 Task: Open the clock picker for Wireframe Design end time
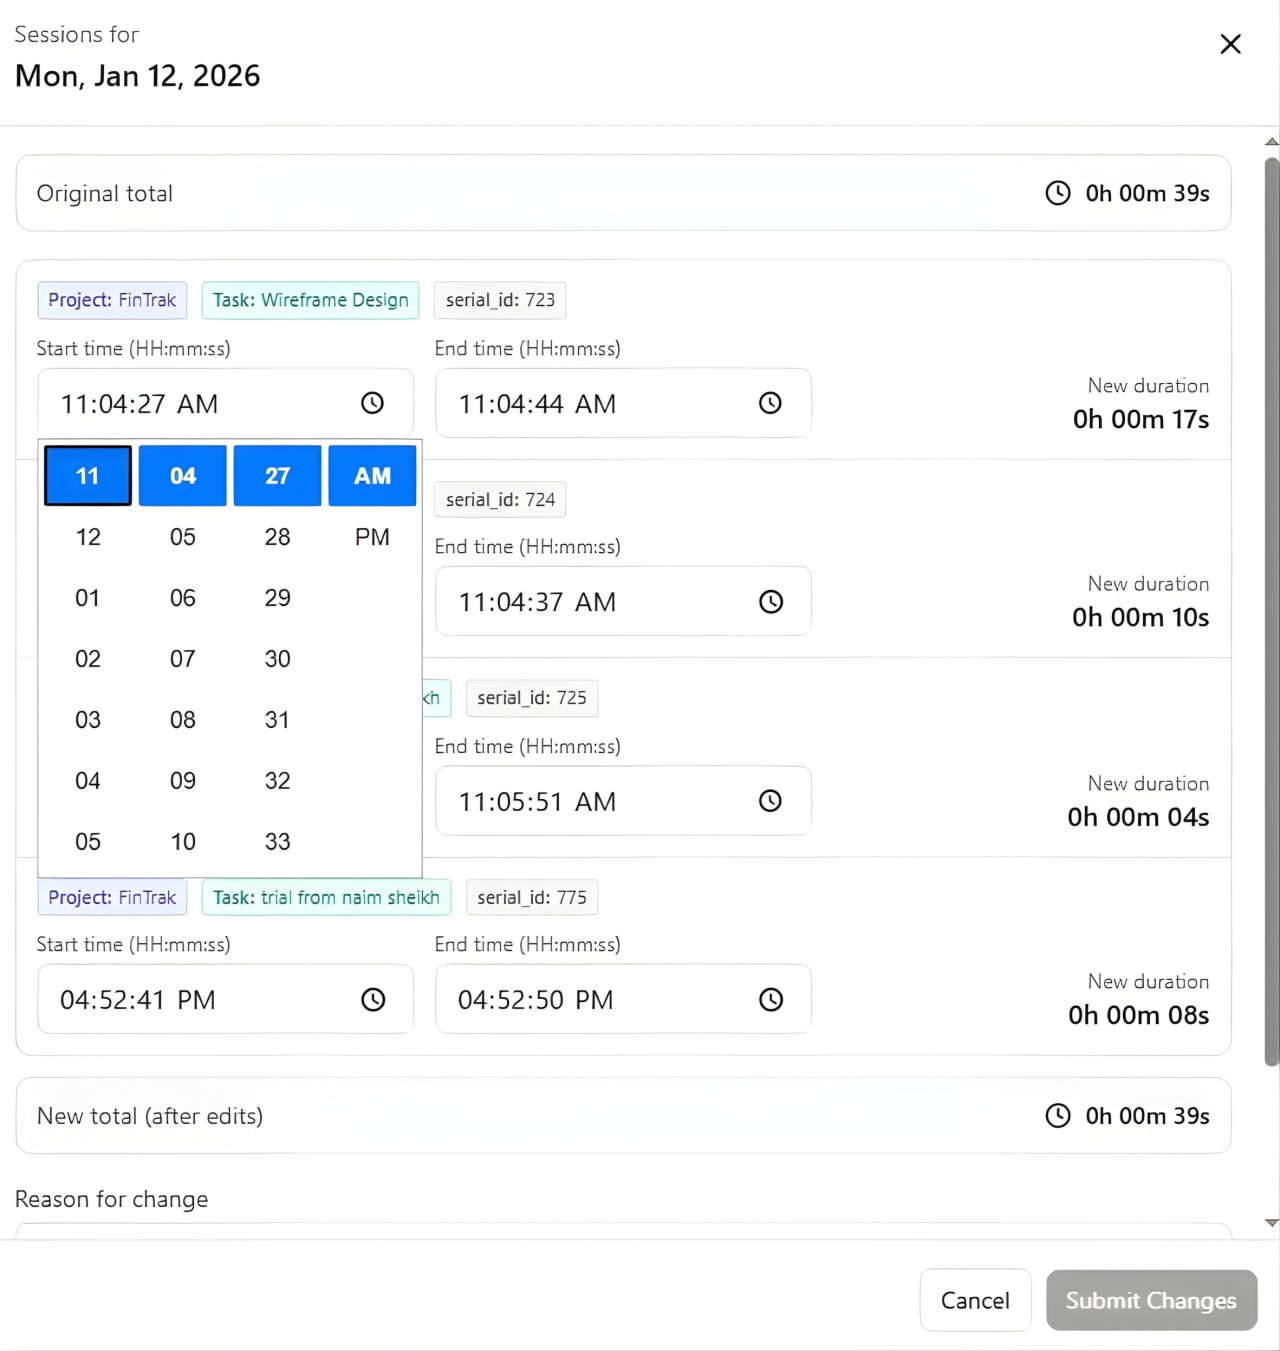pos(770,403)
